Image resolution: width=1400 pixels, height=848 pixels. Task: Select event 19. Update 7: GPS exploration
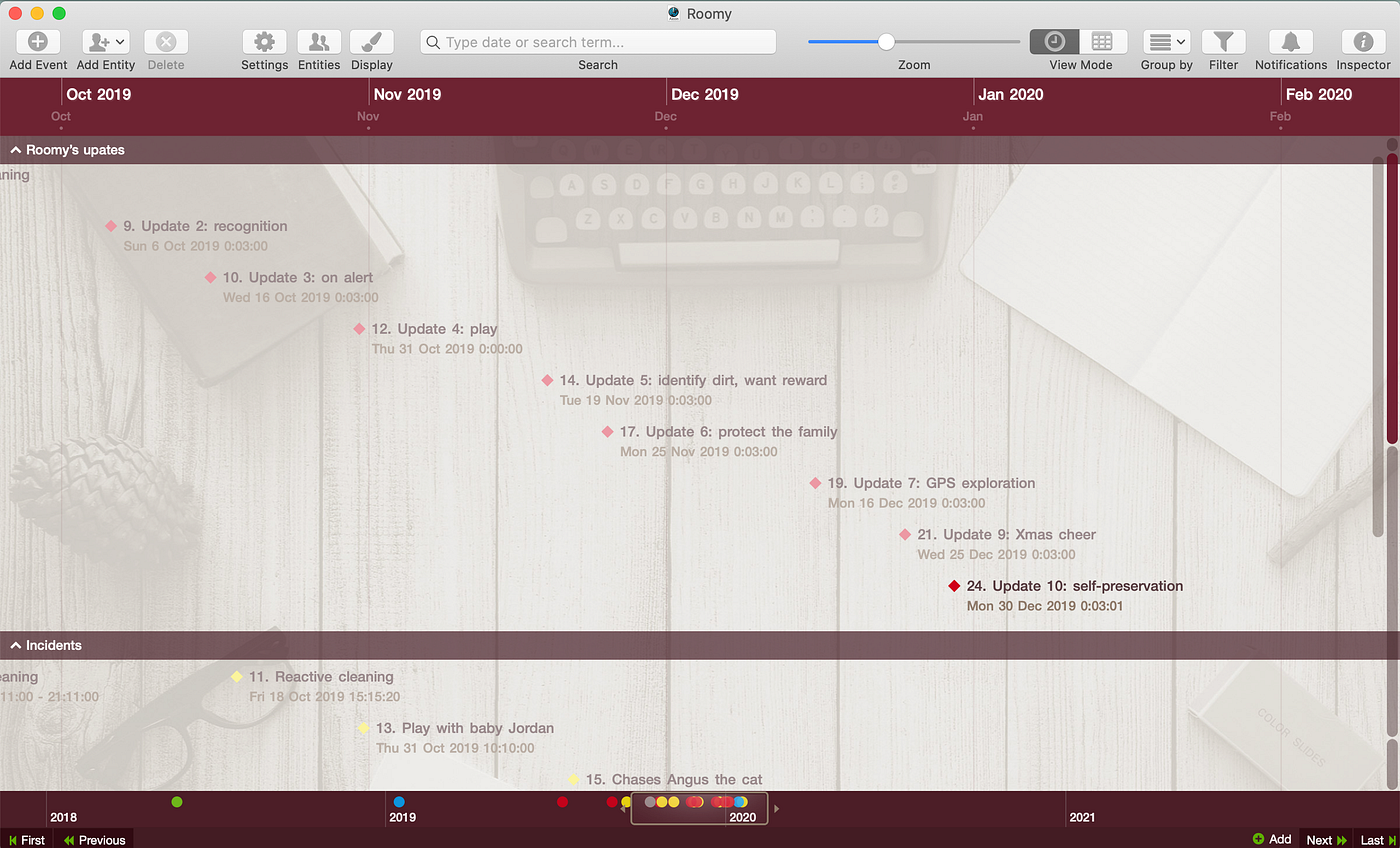tap(931, 483)
